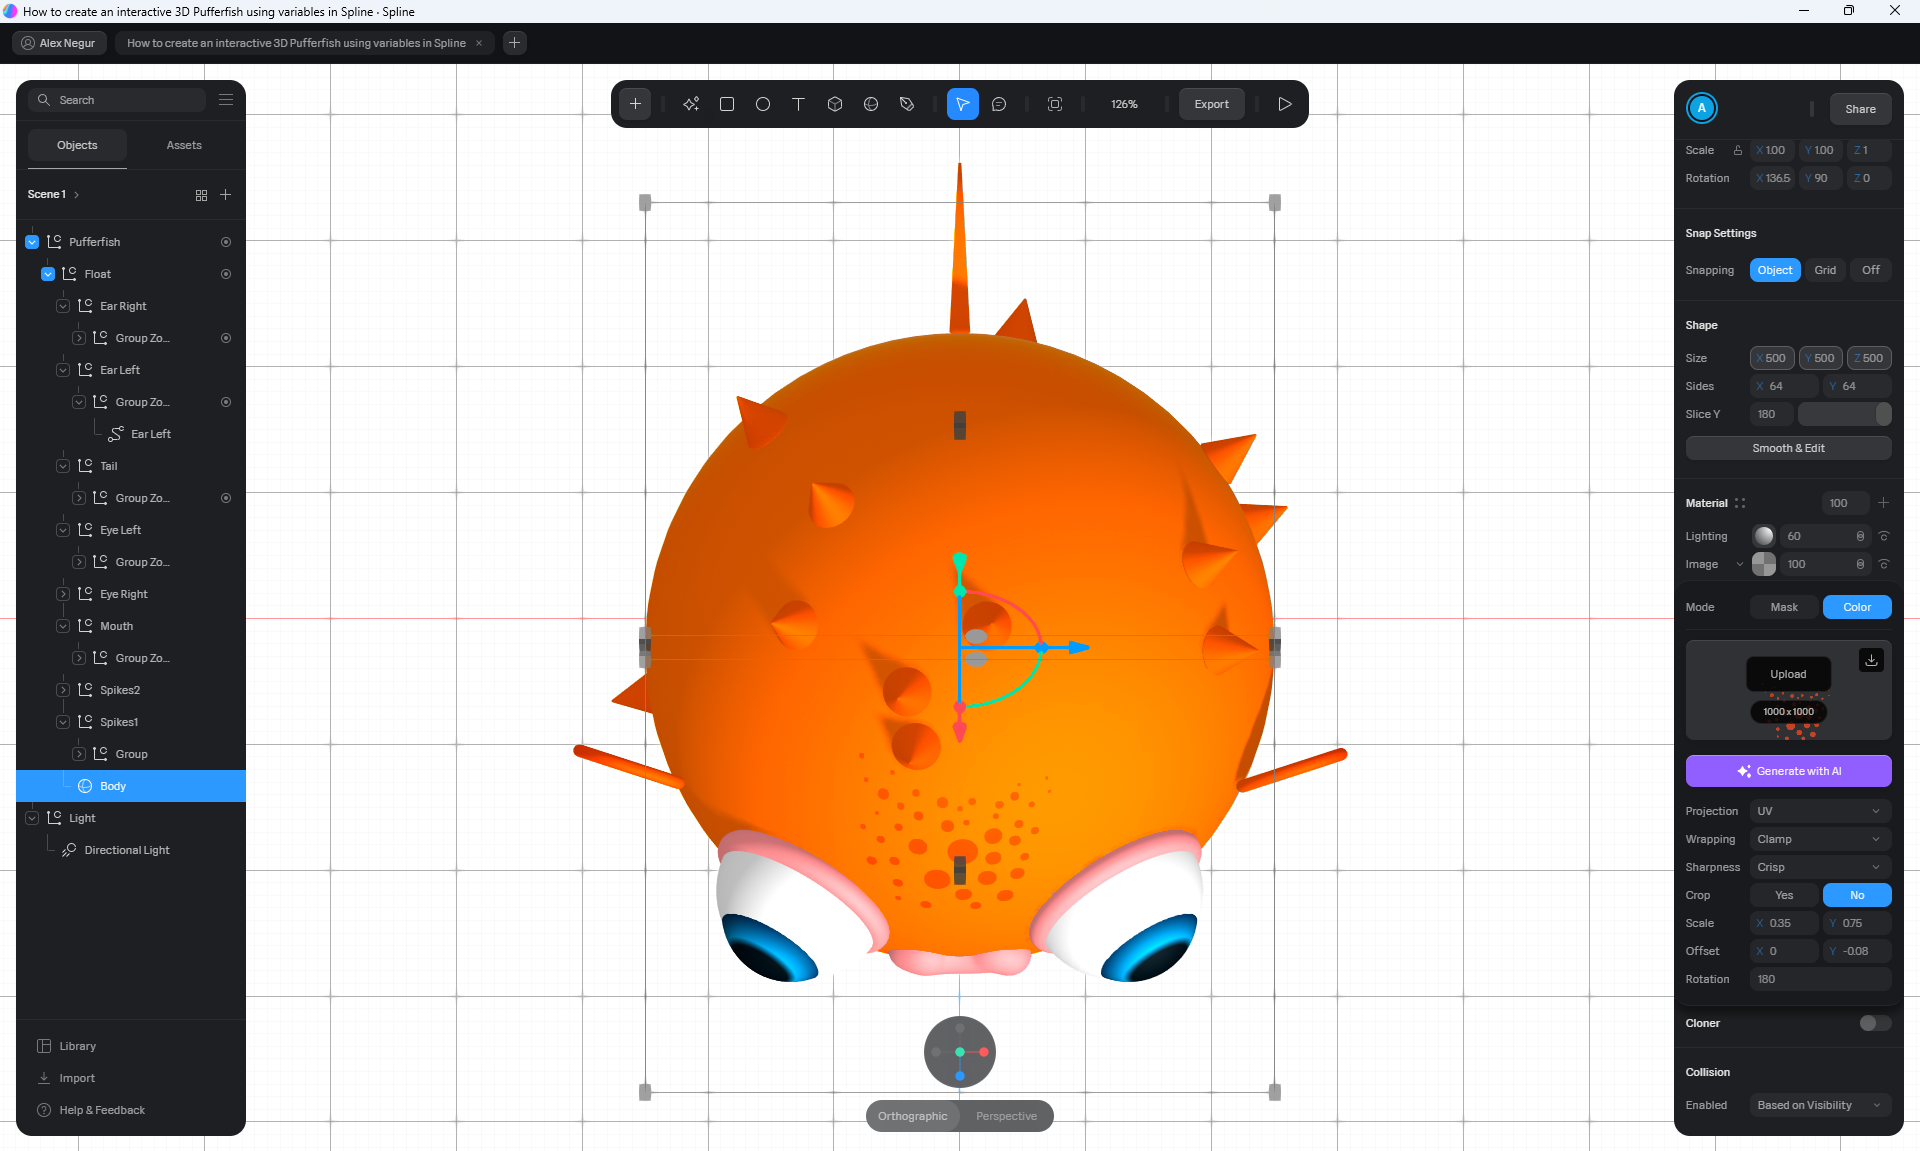Open the comment tool
The image size is (1920, 1151).
click(x=999, y=104)
